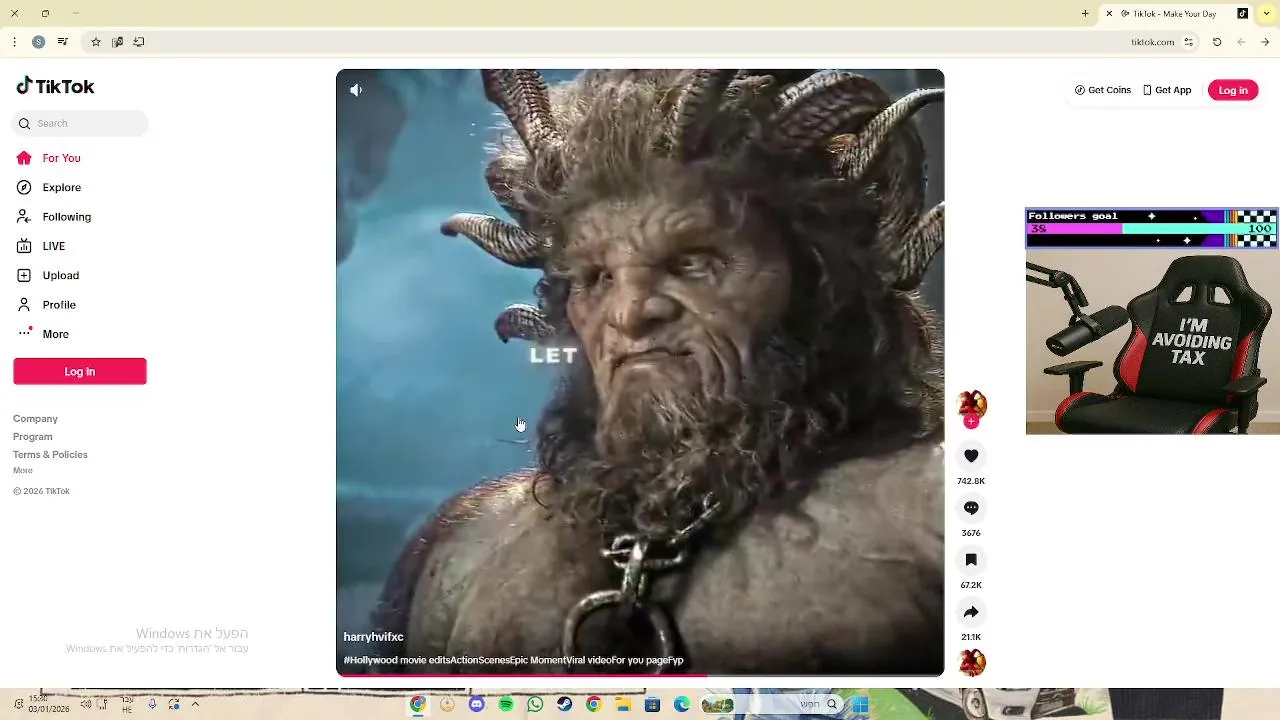
Task: Open WhatsApp from the taskbar
Action: pyautogui.click(x=535, y=704)
